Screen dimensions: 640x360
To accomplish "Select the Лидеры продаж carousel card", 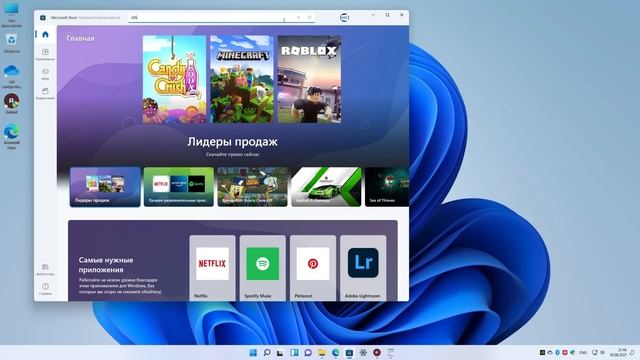I will [x=105, y=187].
